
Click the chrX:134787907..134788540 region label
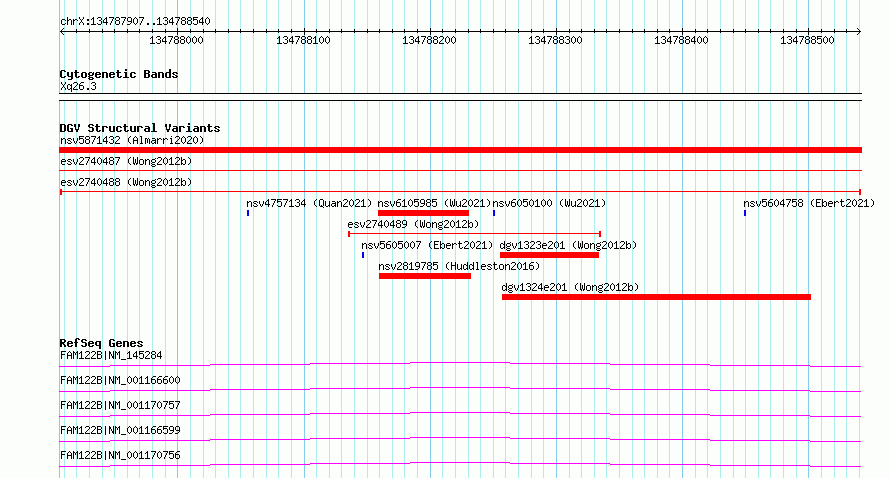135,22
